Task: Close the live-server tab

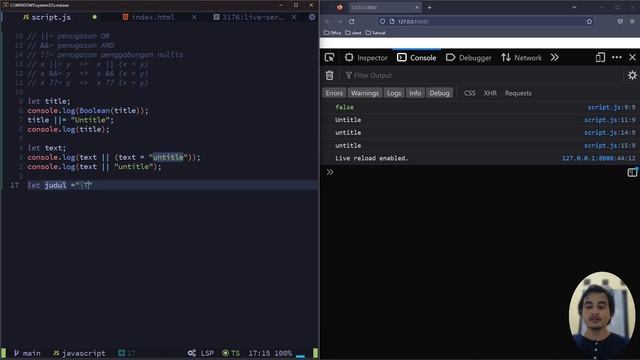Action: click(x=294, y=17)
